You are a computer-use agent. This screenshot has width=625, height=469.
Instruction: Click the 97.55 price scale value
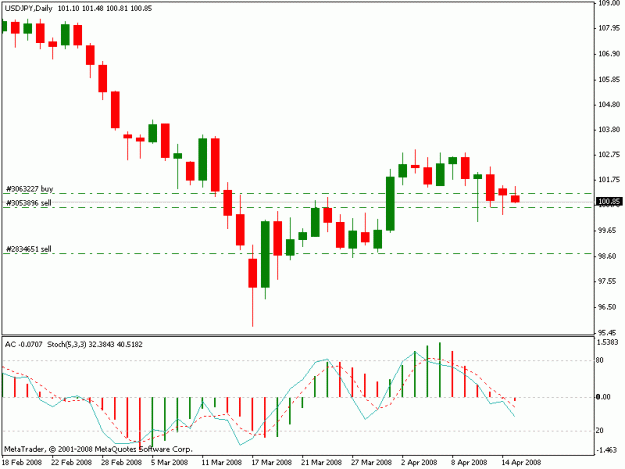coord(607,281)
